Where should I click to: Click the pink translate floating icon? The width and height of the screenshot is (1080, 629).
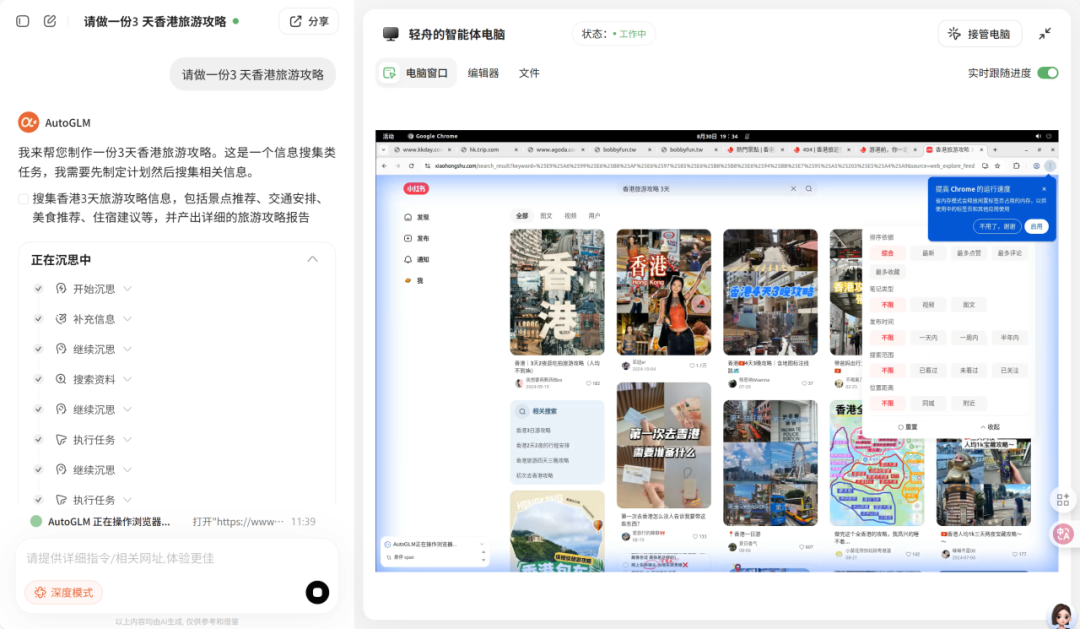(1063, 533)
